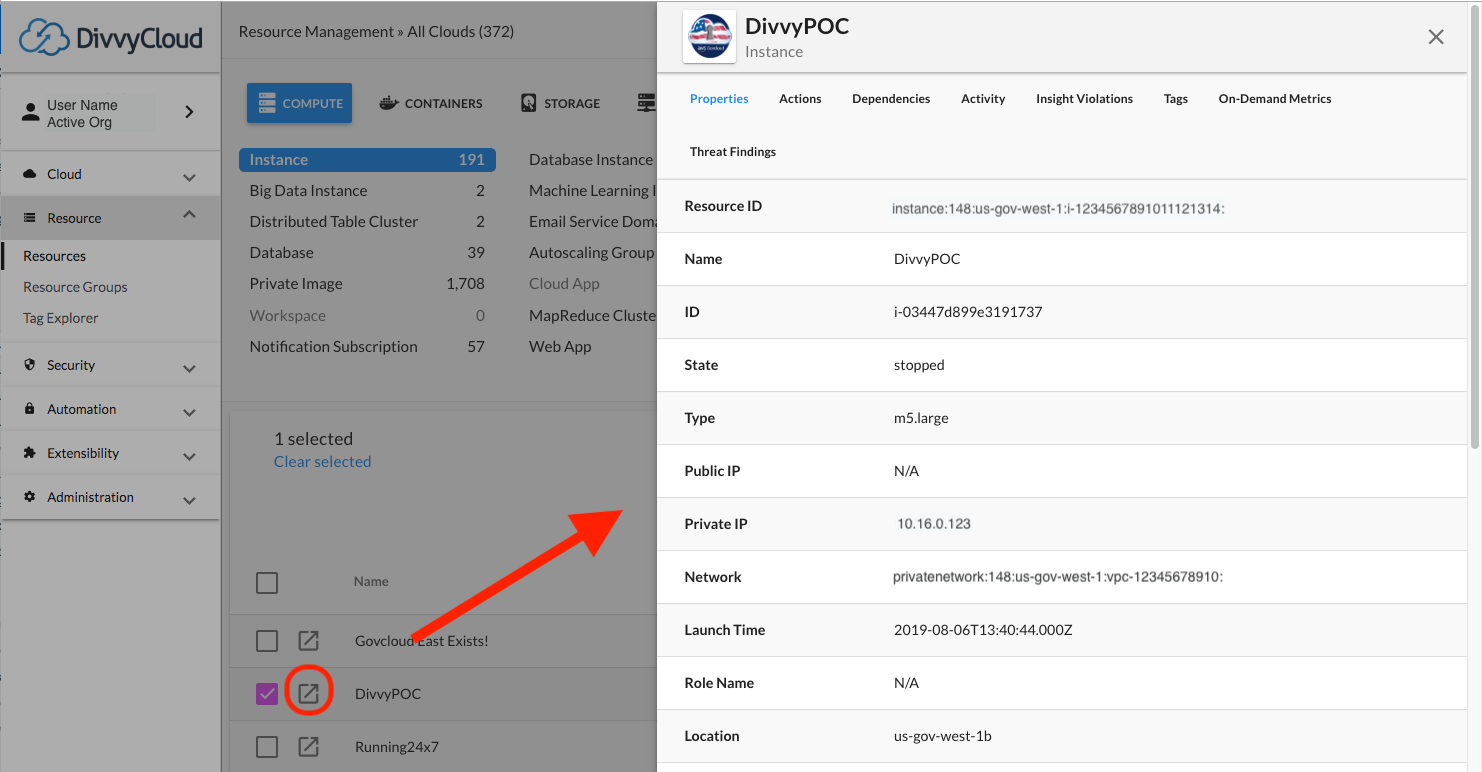Click the Resource Management breadcrumb text

tap(316, 32)
